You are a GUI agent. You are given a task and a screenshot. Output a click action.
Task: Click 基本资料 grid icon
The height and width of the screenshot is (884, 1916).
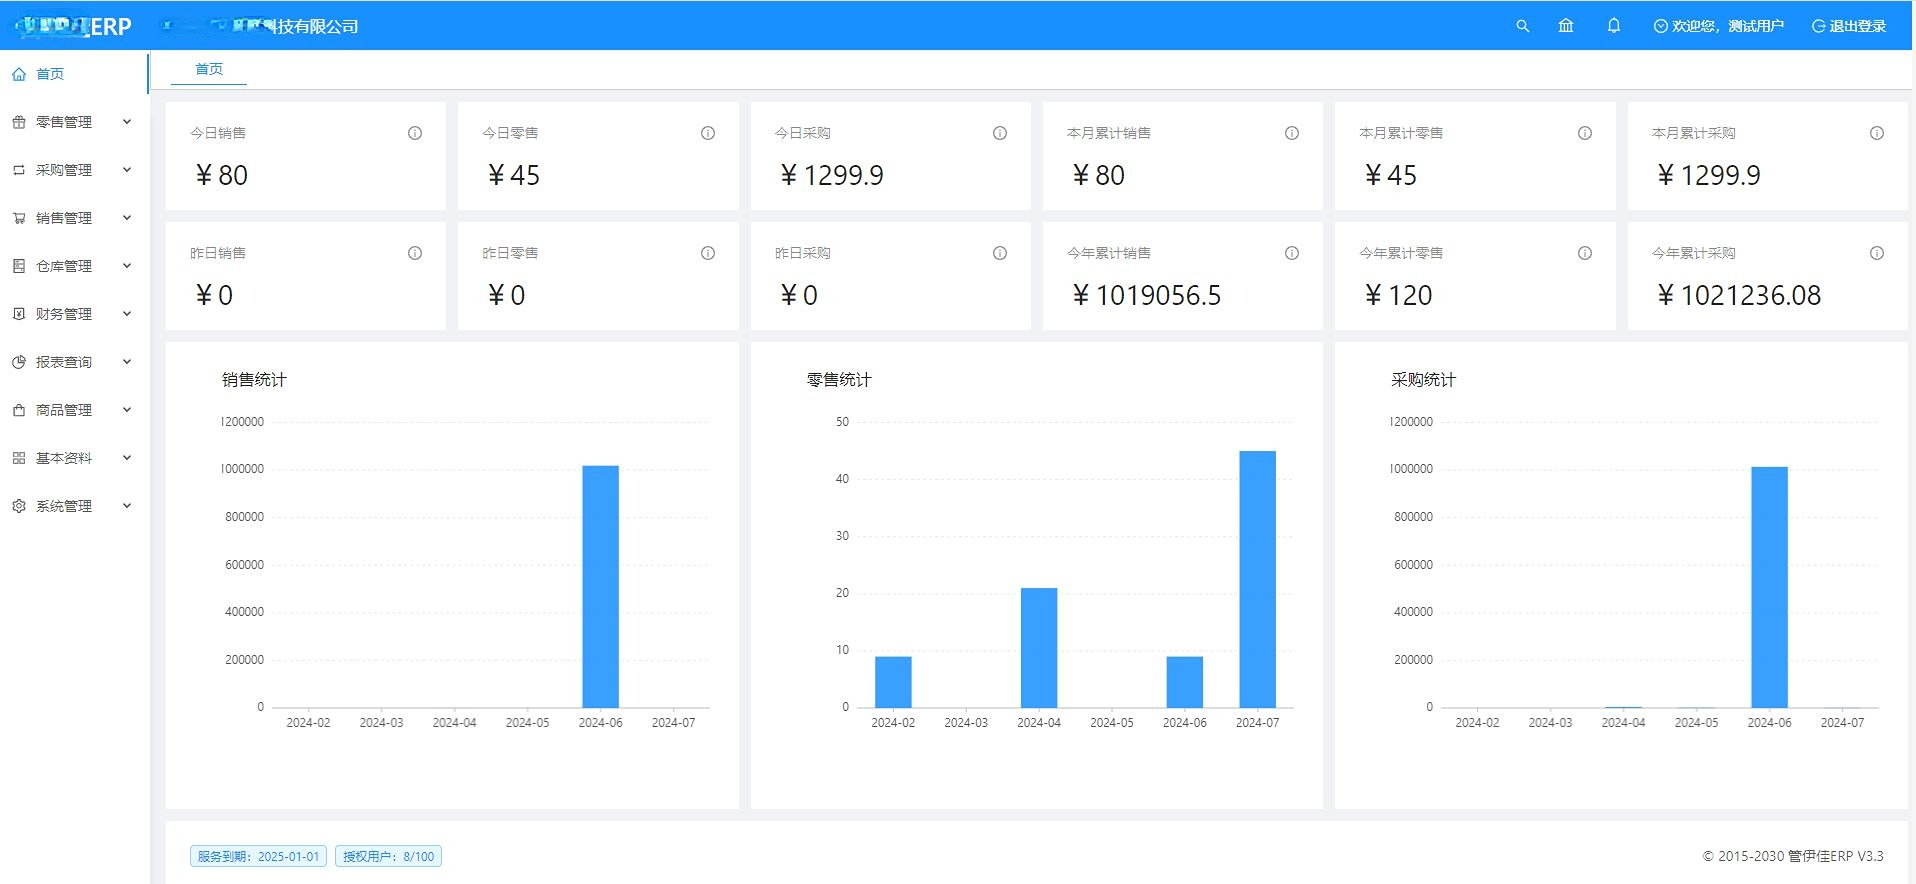[19, 458]
